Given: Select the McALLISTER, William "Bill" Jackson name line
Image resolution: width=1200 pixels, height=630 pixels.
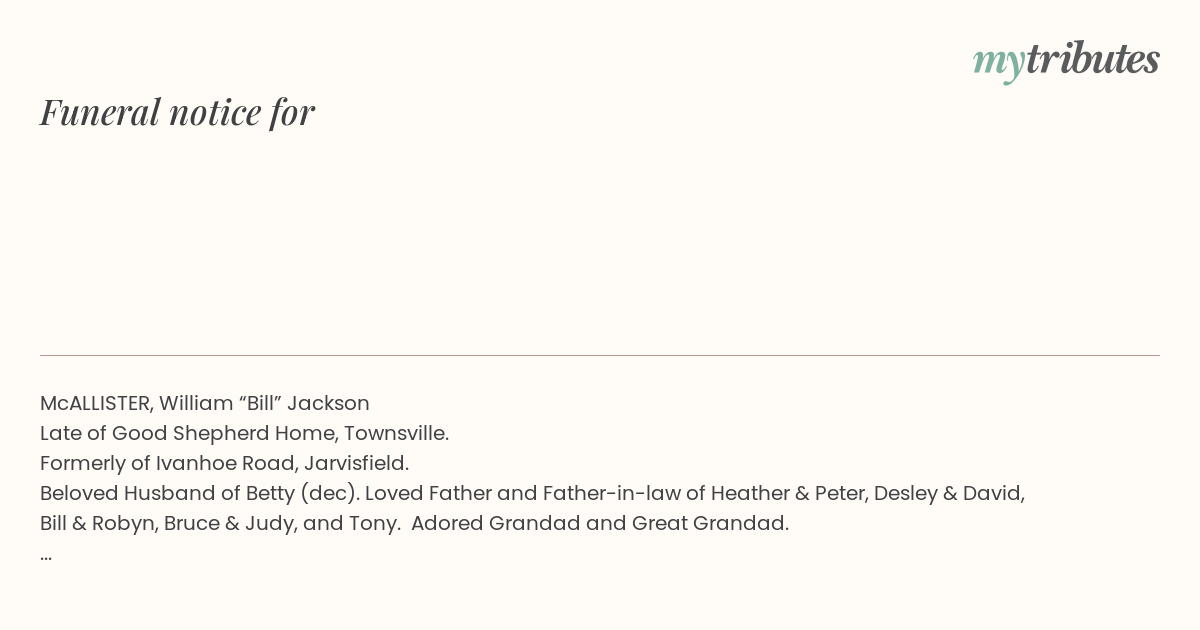Looking at the screenshot, I should click(205, 403).
